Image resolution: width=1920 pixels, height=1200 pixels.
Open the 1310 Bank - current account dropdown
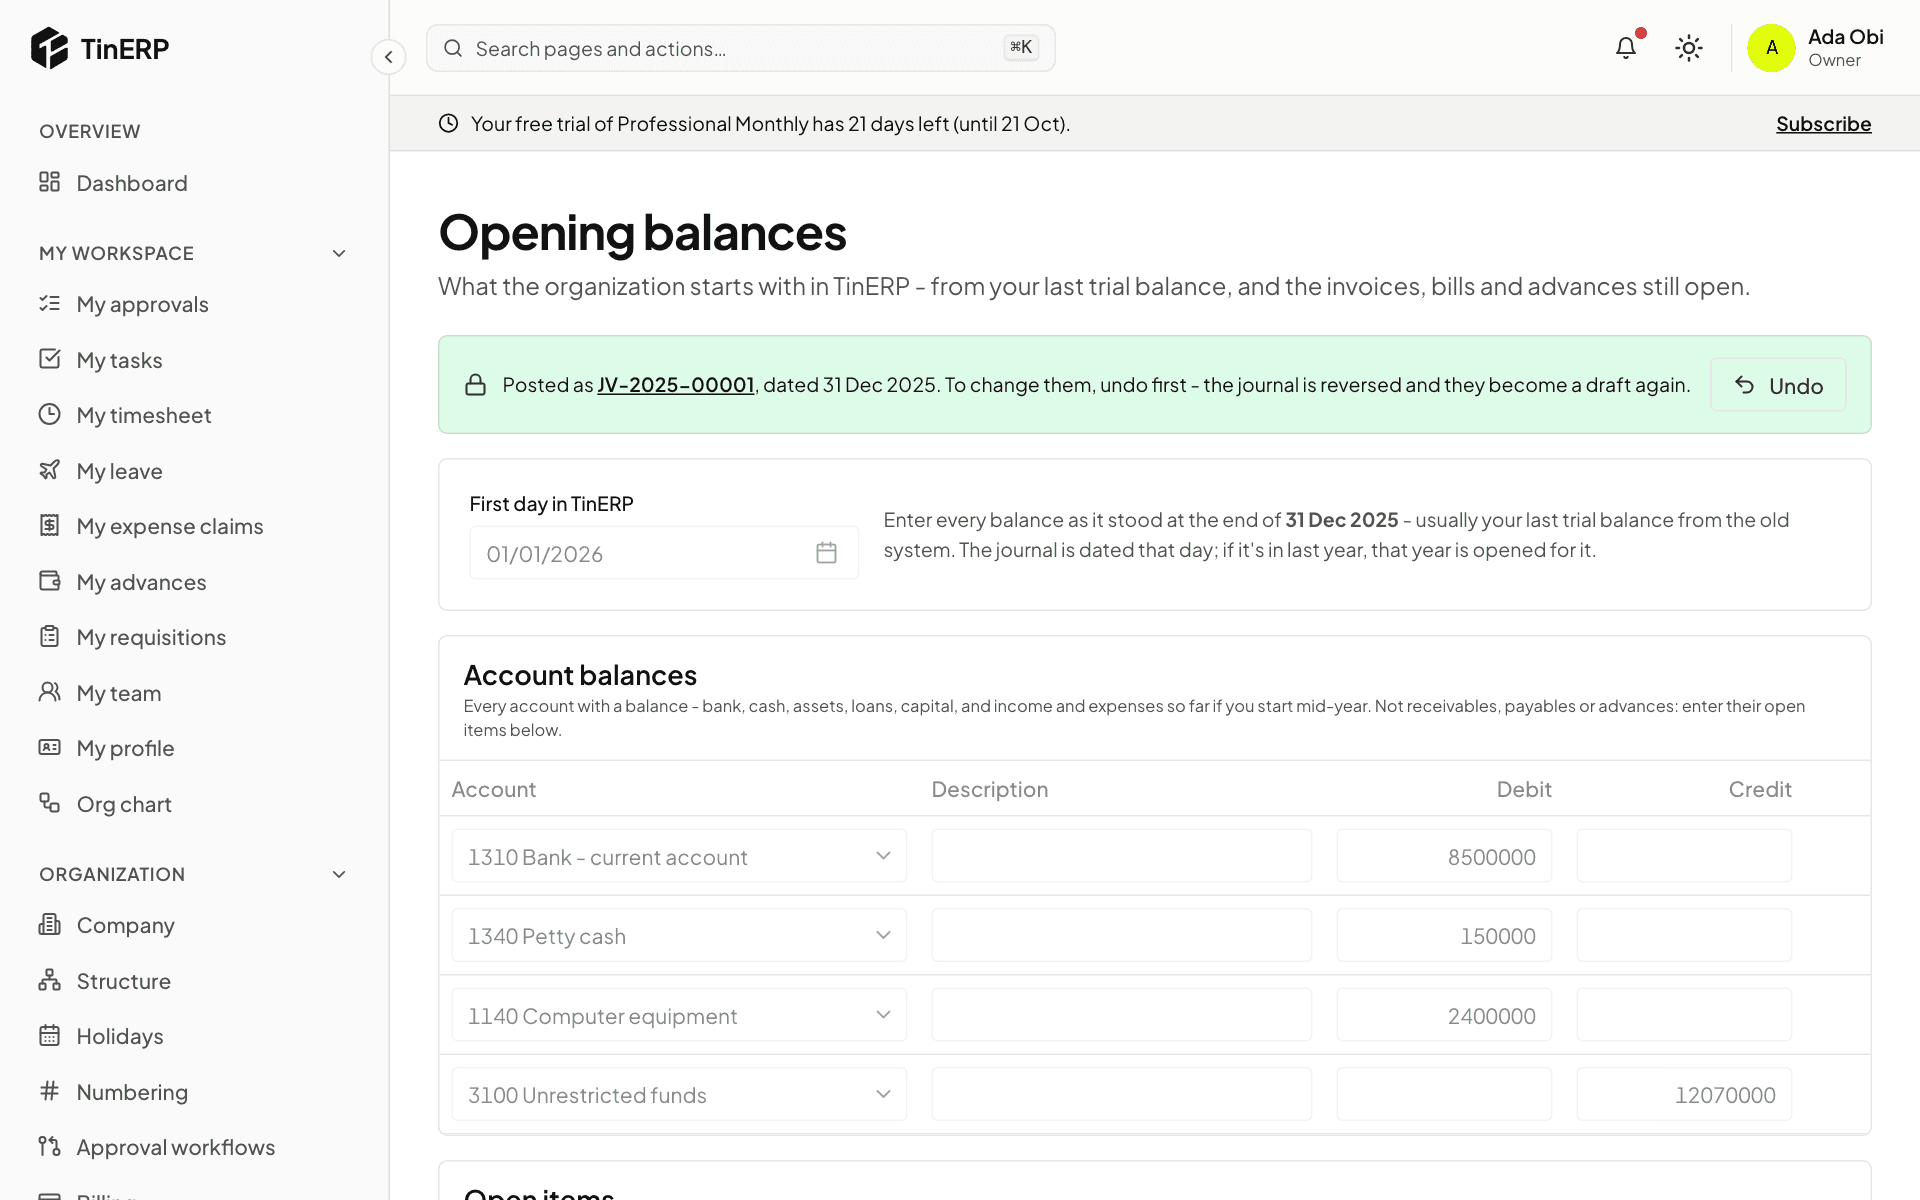click(679, 856)
